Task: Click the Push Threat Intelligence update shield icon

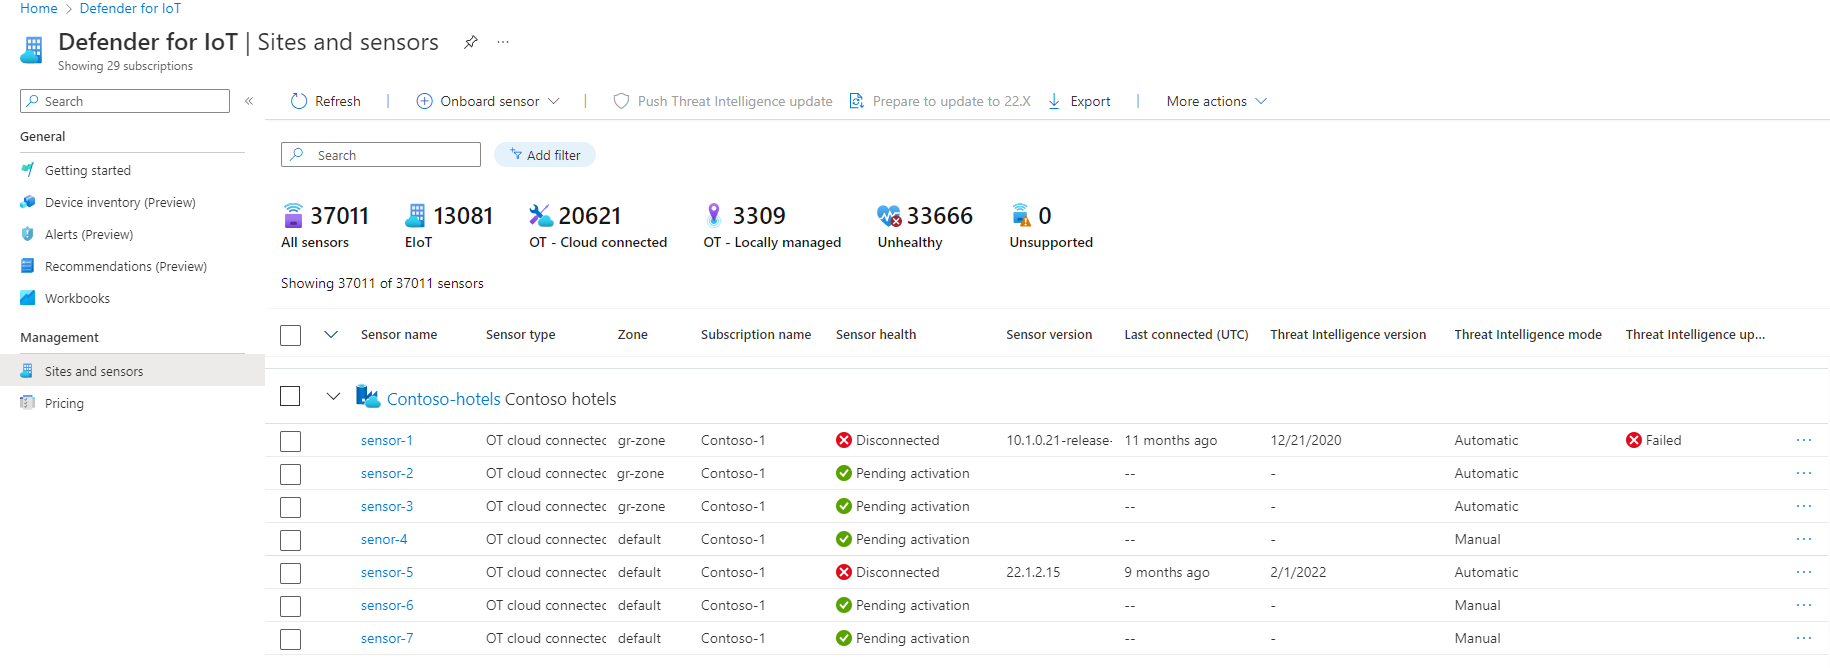Action: click(621, 101)
